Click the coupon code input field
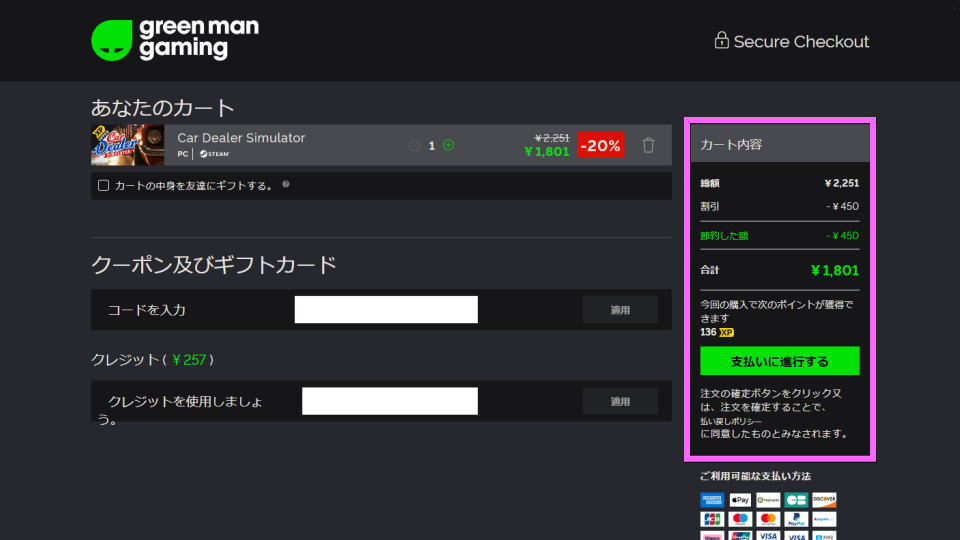Screen dimensions: 960x540 (386, 310)
